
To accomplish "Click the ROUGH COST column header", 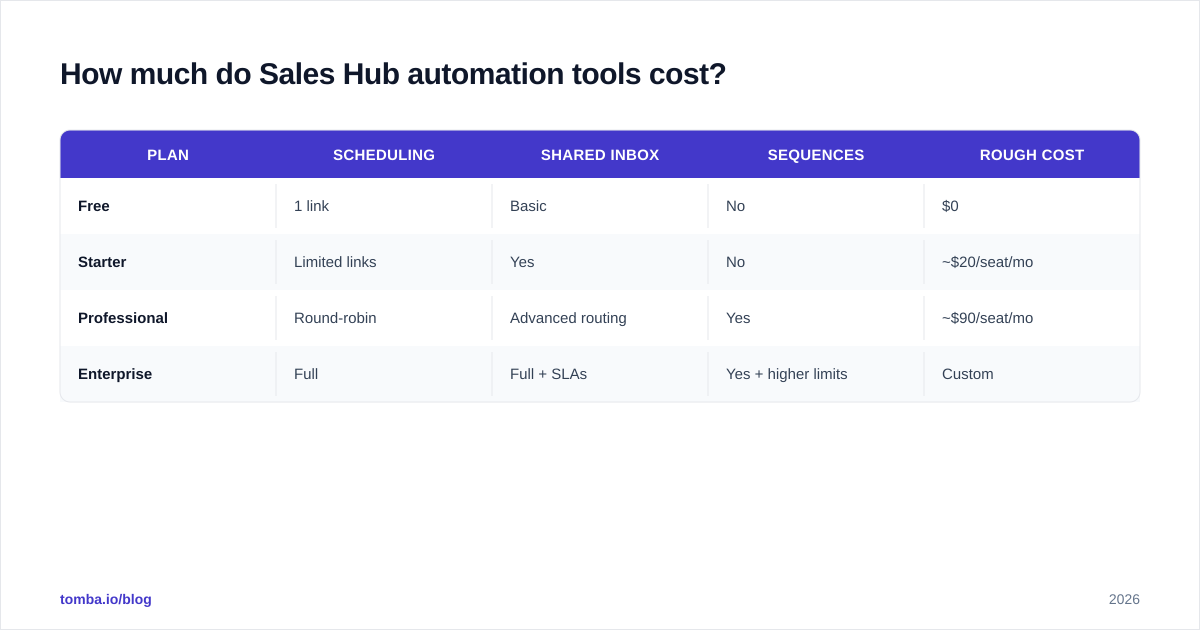I will coord(1032,155).
